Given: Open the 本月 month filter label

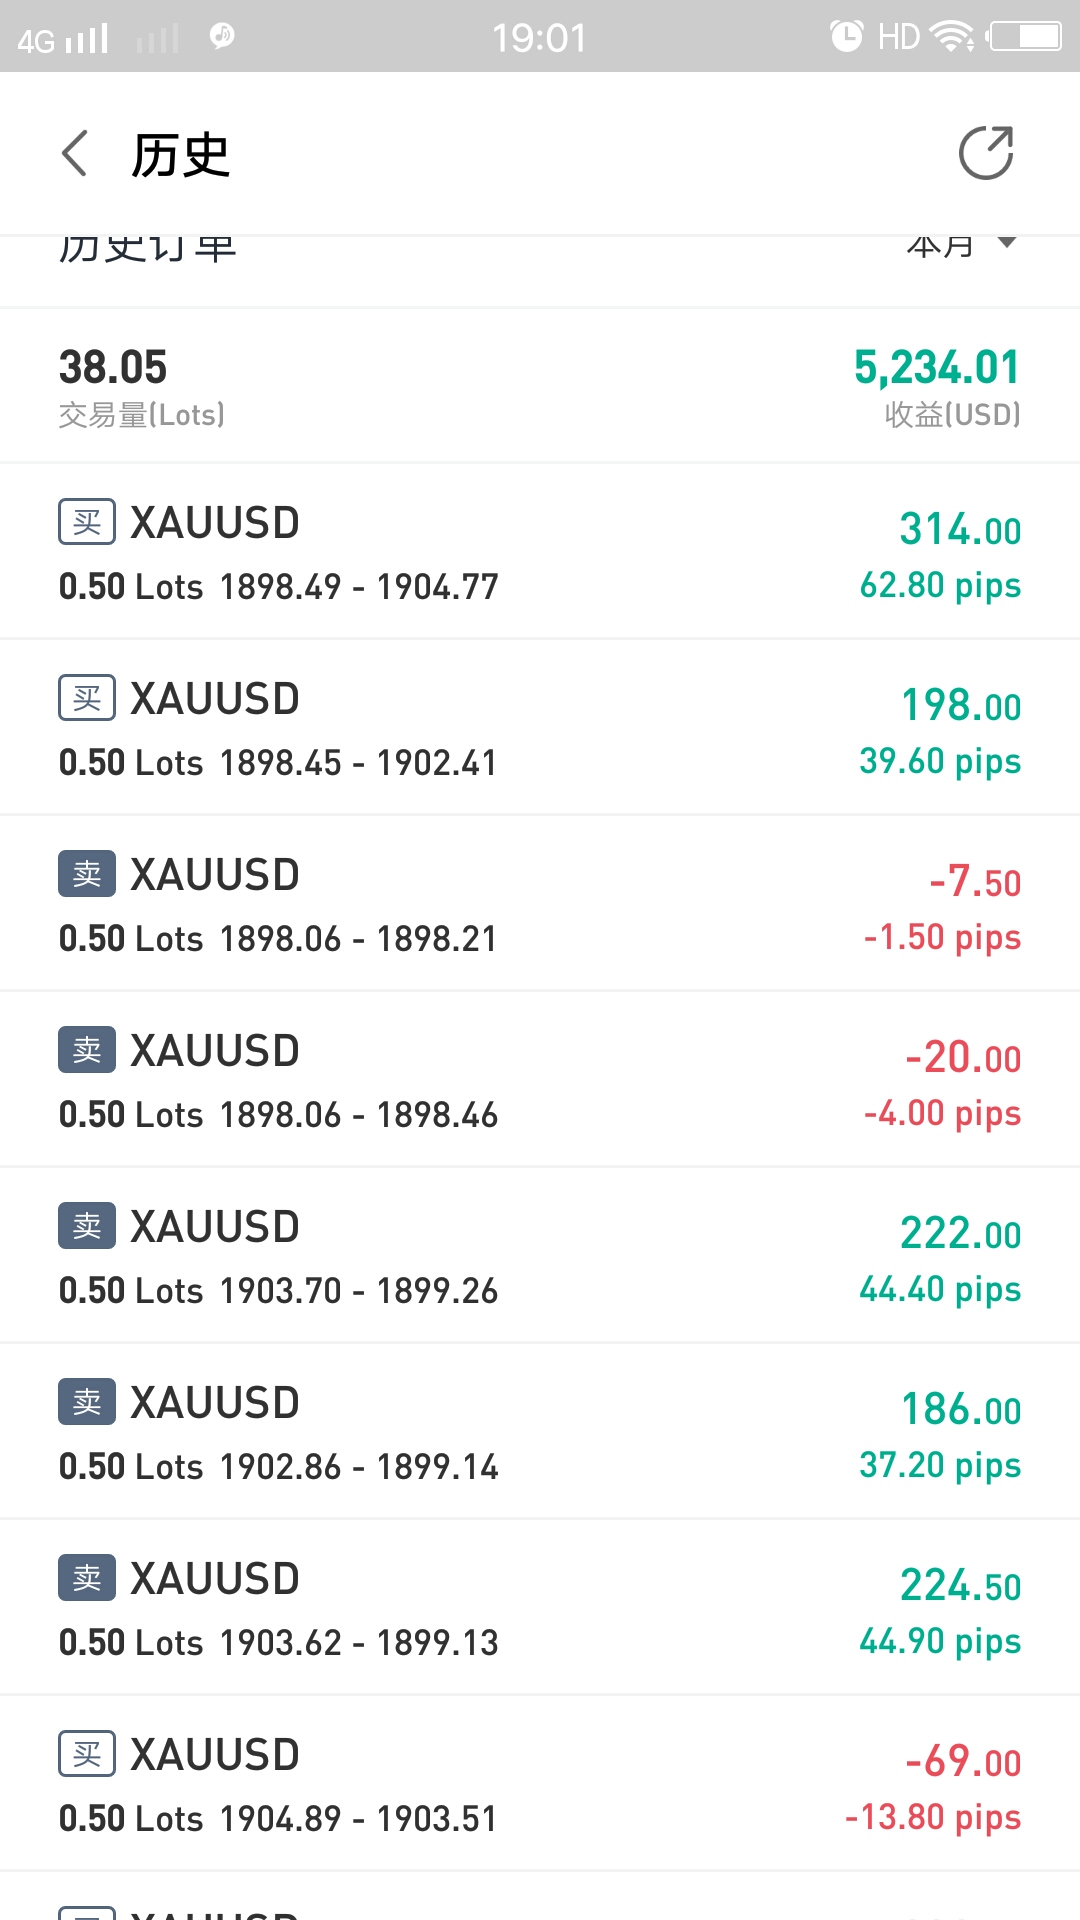Looking at the screenshot, I should click(x=940, y=246).
